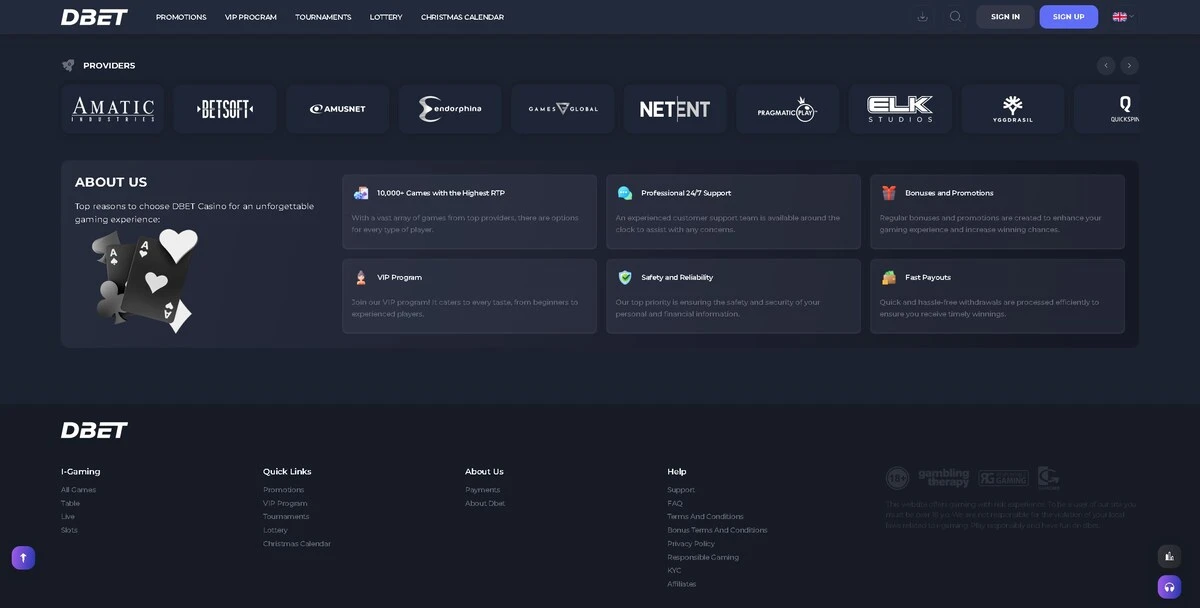The width and height of the screenshot is (1200, 608).
Task: Click the Professional 24/7 Support chat icon
Action: (x=625, y=193)
